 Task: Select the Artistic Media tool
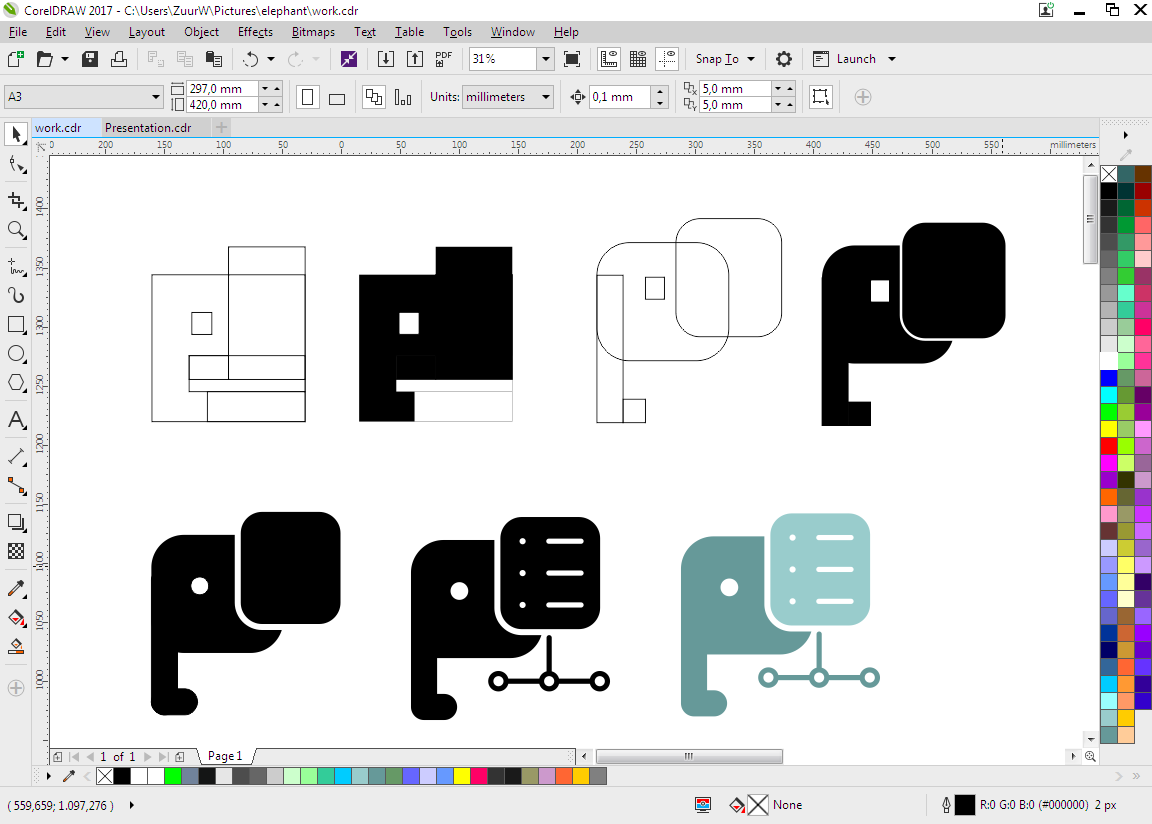(16, 295)
